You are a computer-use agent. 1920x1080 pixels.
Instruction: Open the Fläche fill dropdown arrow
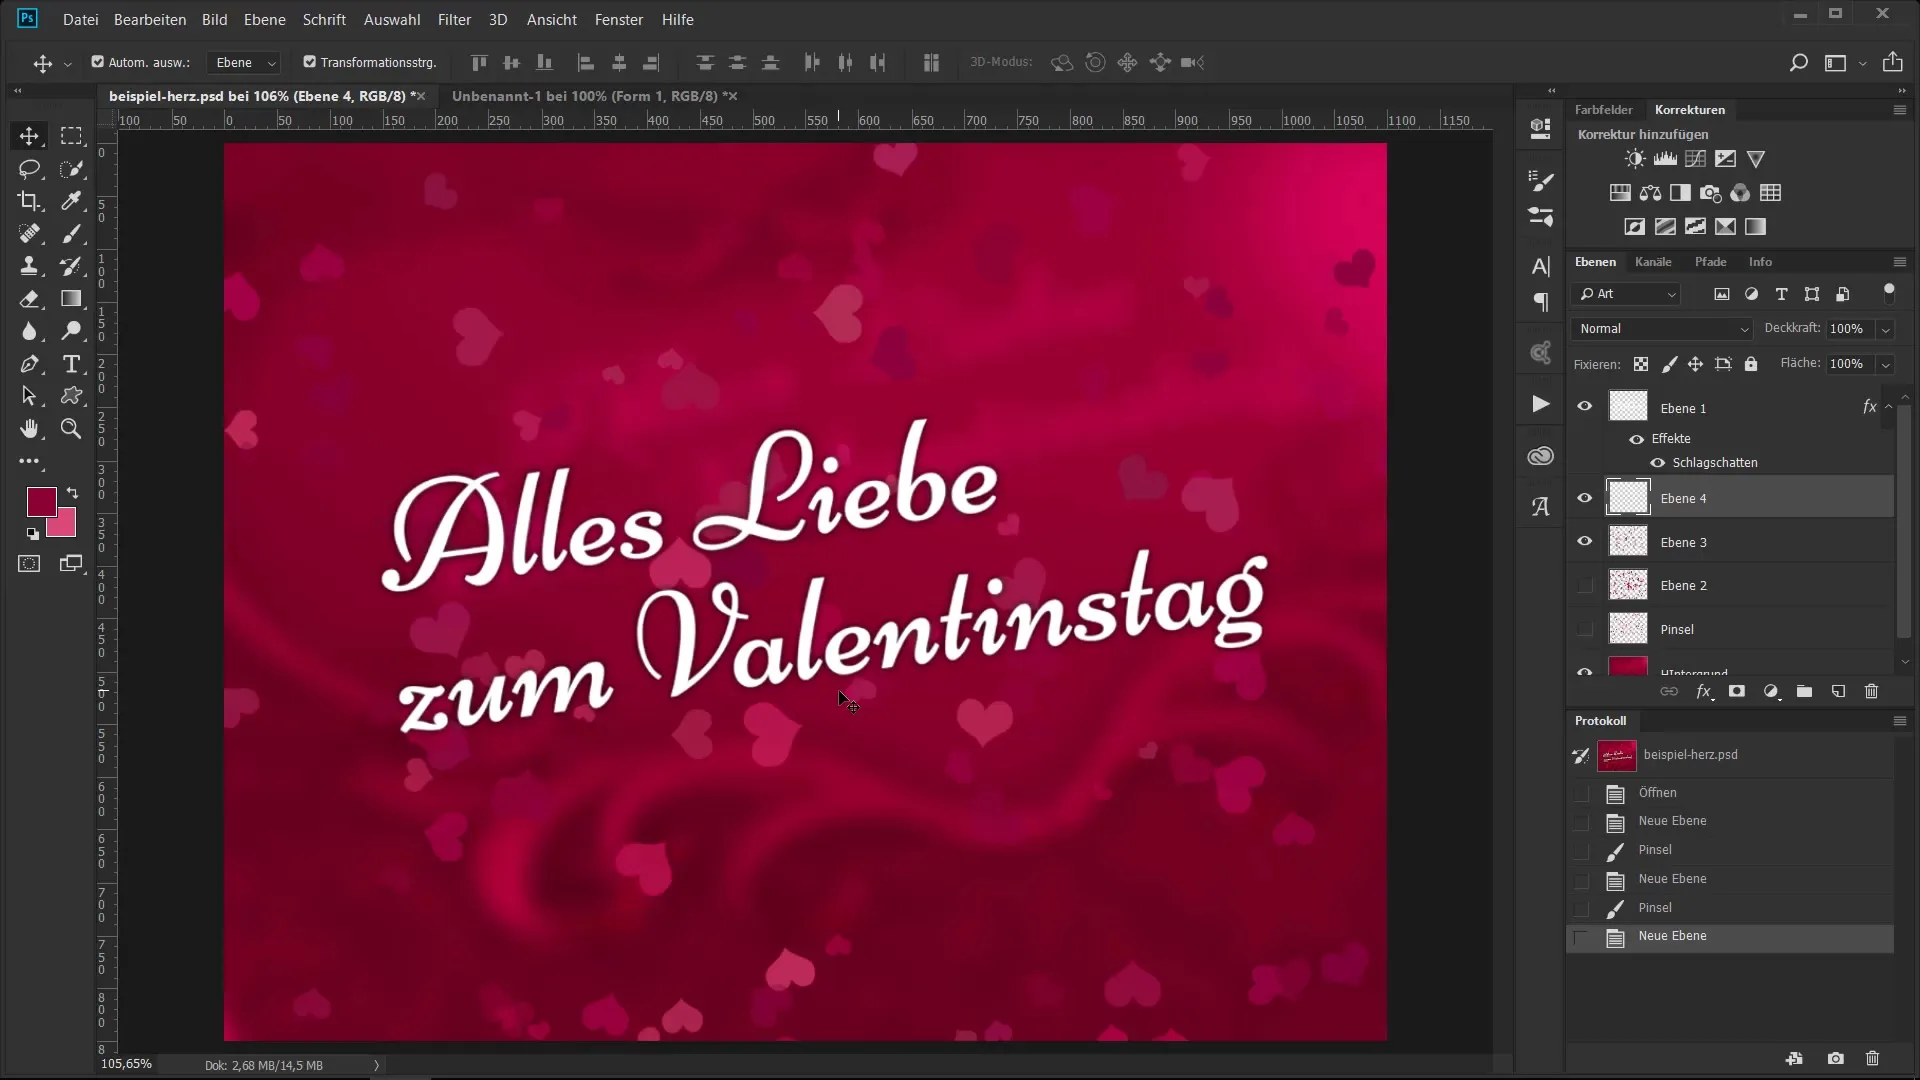(1886, 364)
